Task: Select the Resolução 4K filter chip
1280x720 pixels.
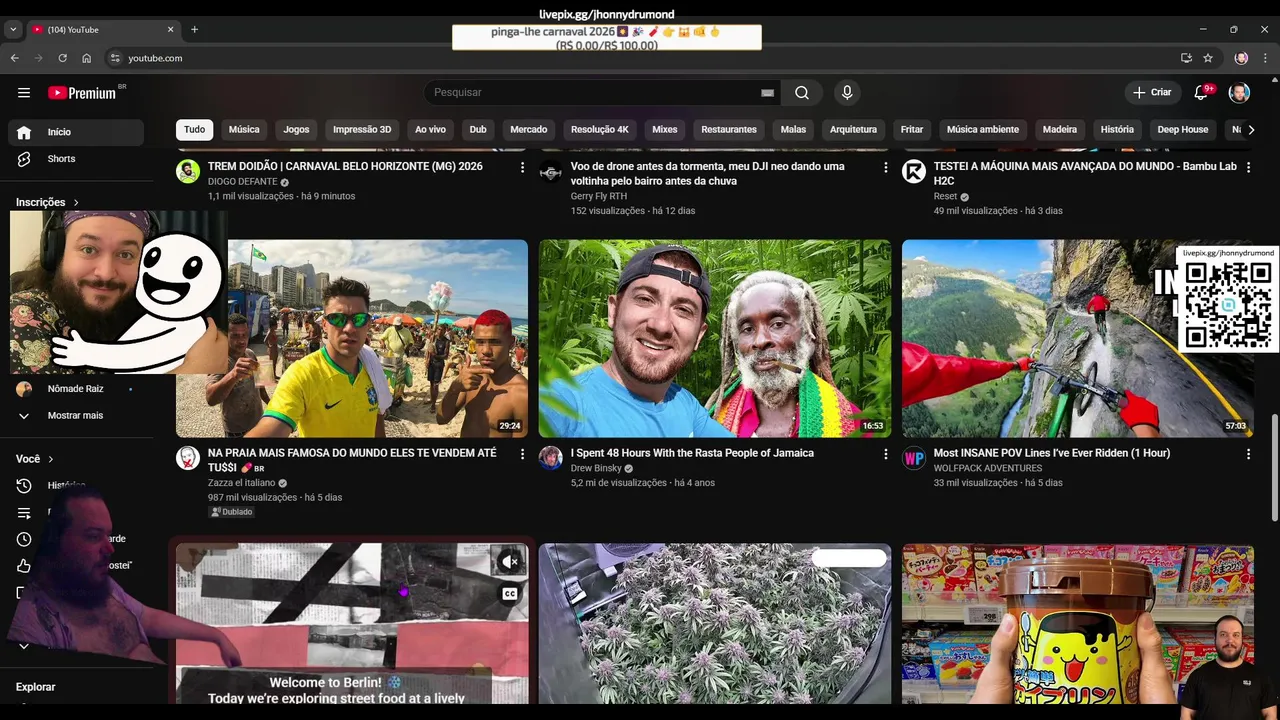Action: click(x=600, y=130)
